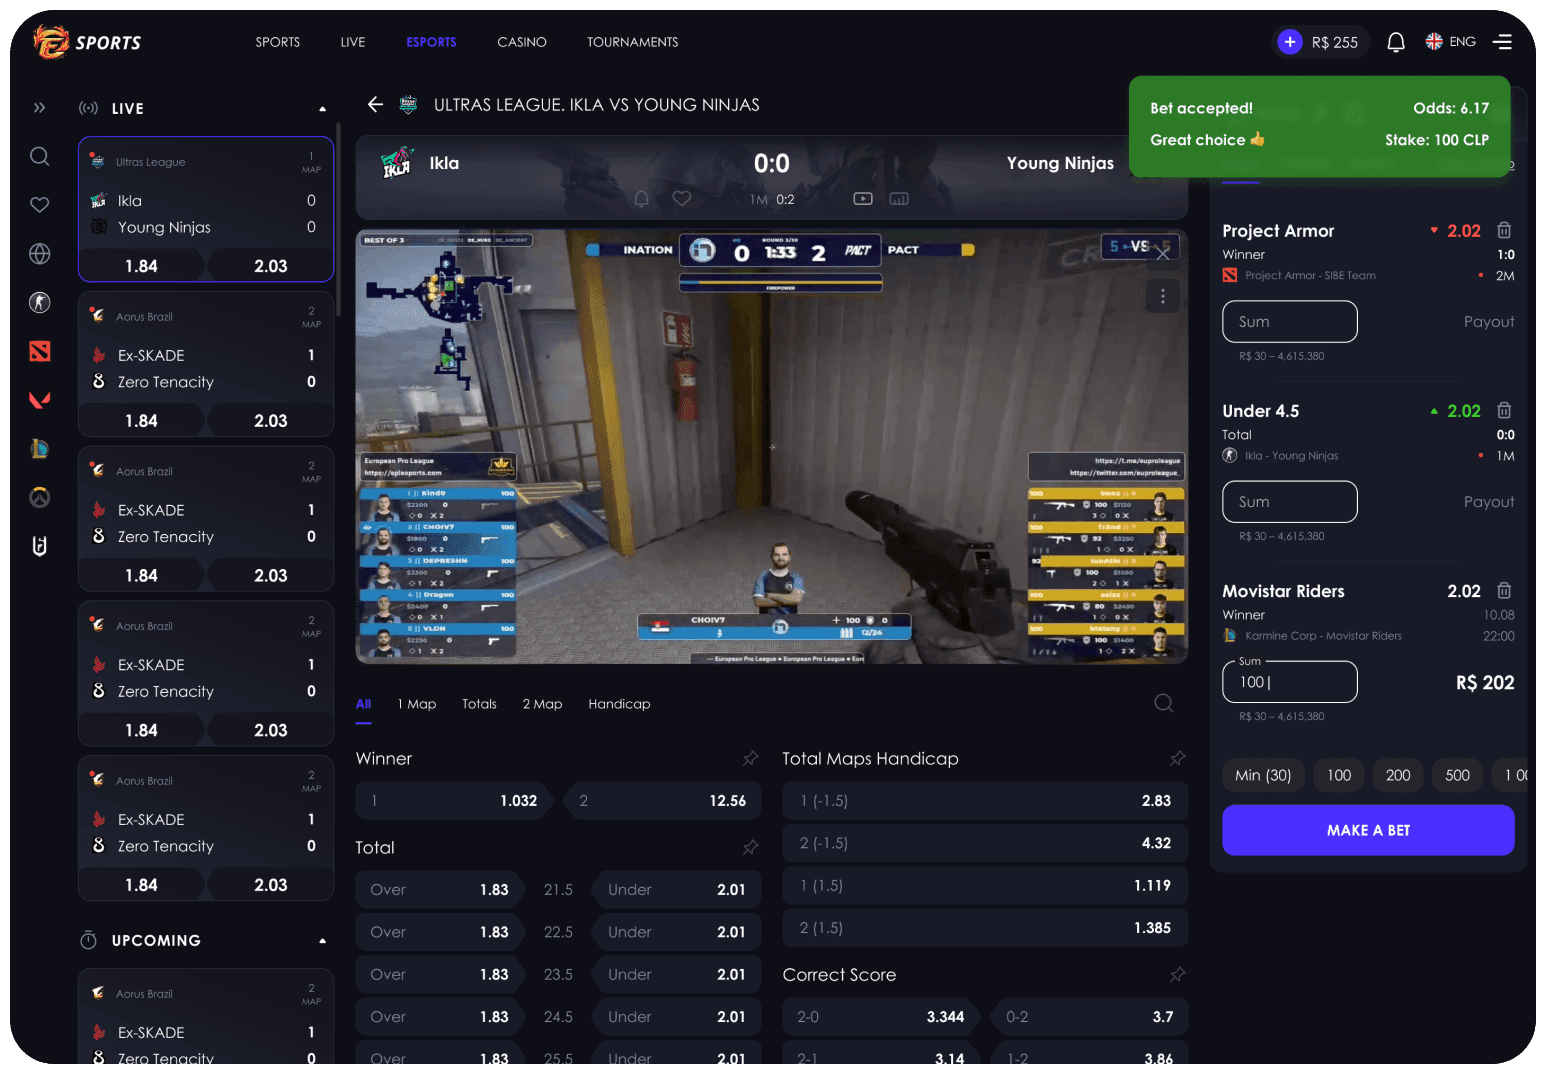Select the Overwatch game icon
1546x1074 pixels.
pos(39,497)
